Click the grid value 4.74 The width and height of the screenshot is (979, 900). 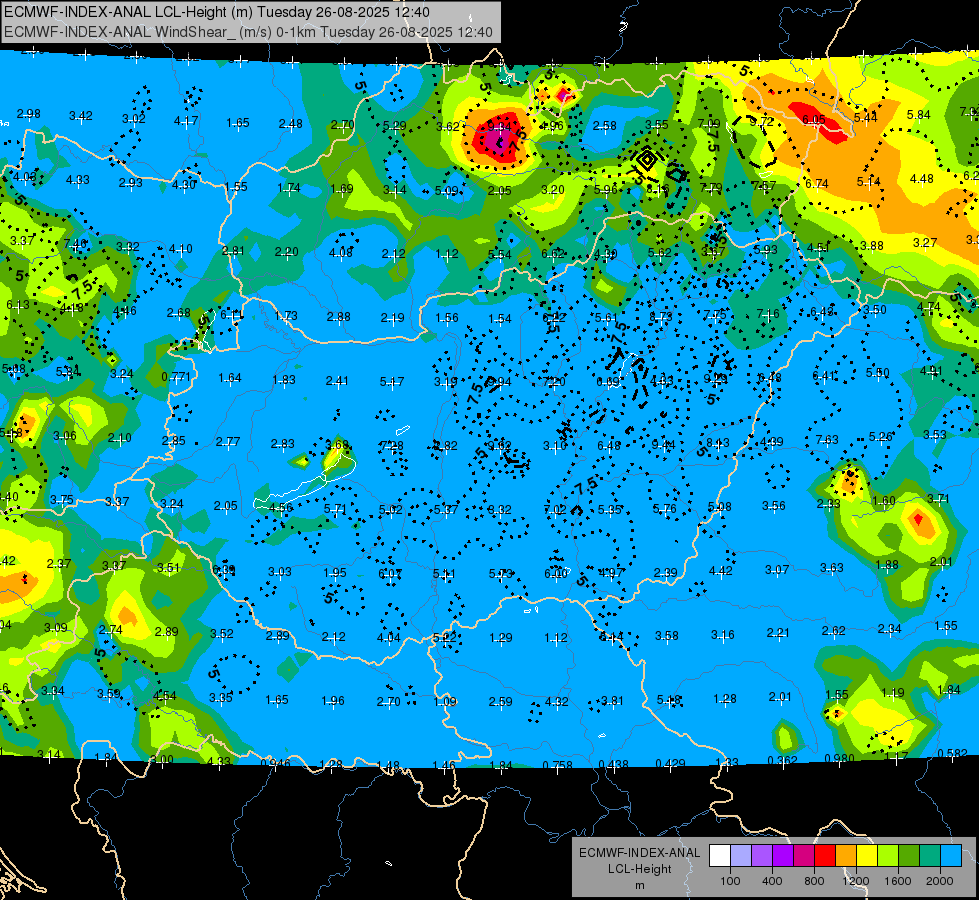[x=928, y=307]
